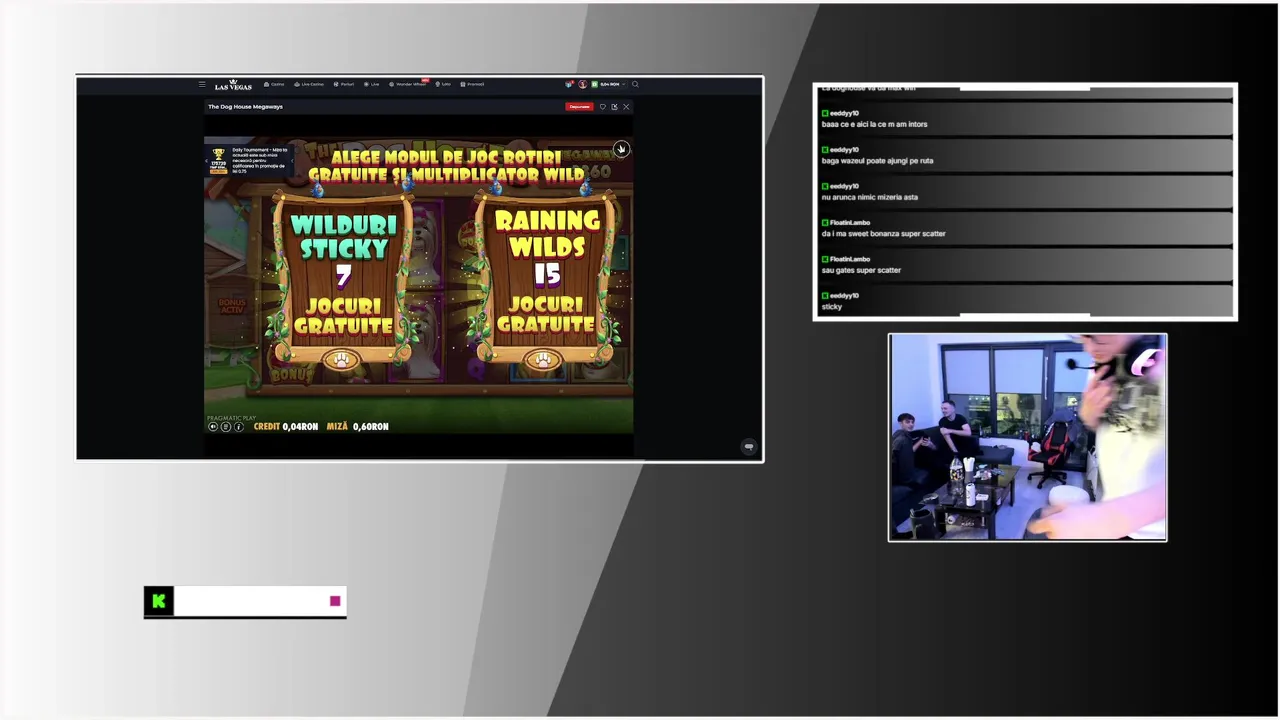Click the red Depunere button

tap(579, 107)
